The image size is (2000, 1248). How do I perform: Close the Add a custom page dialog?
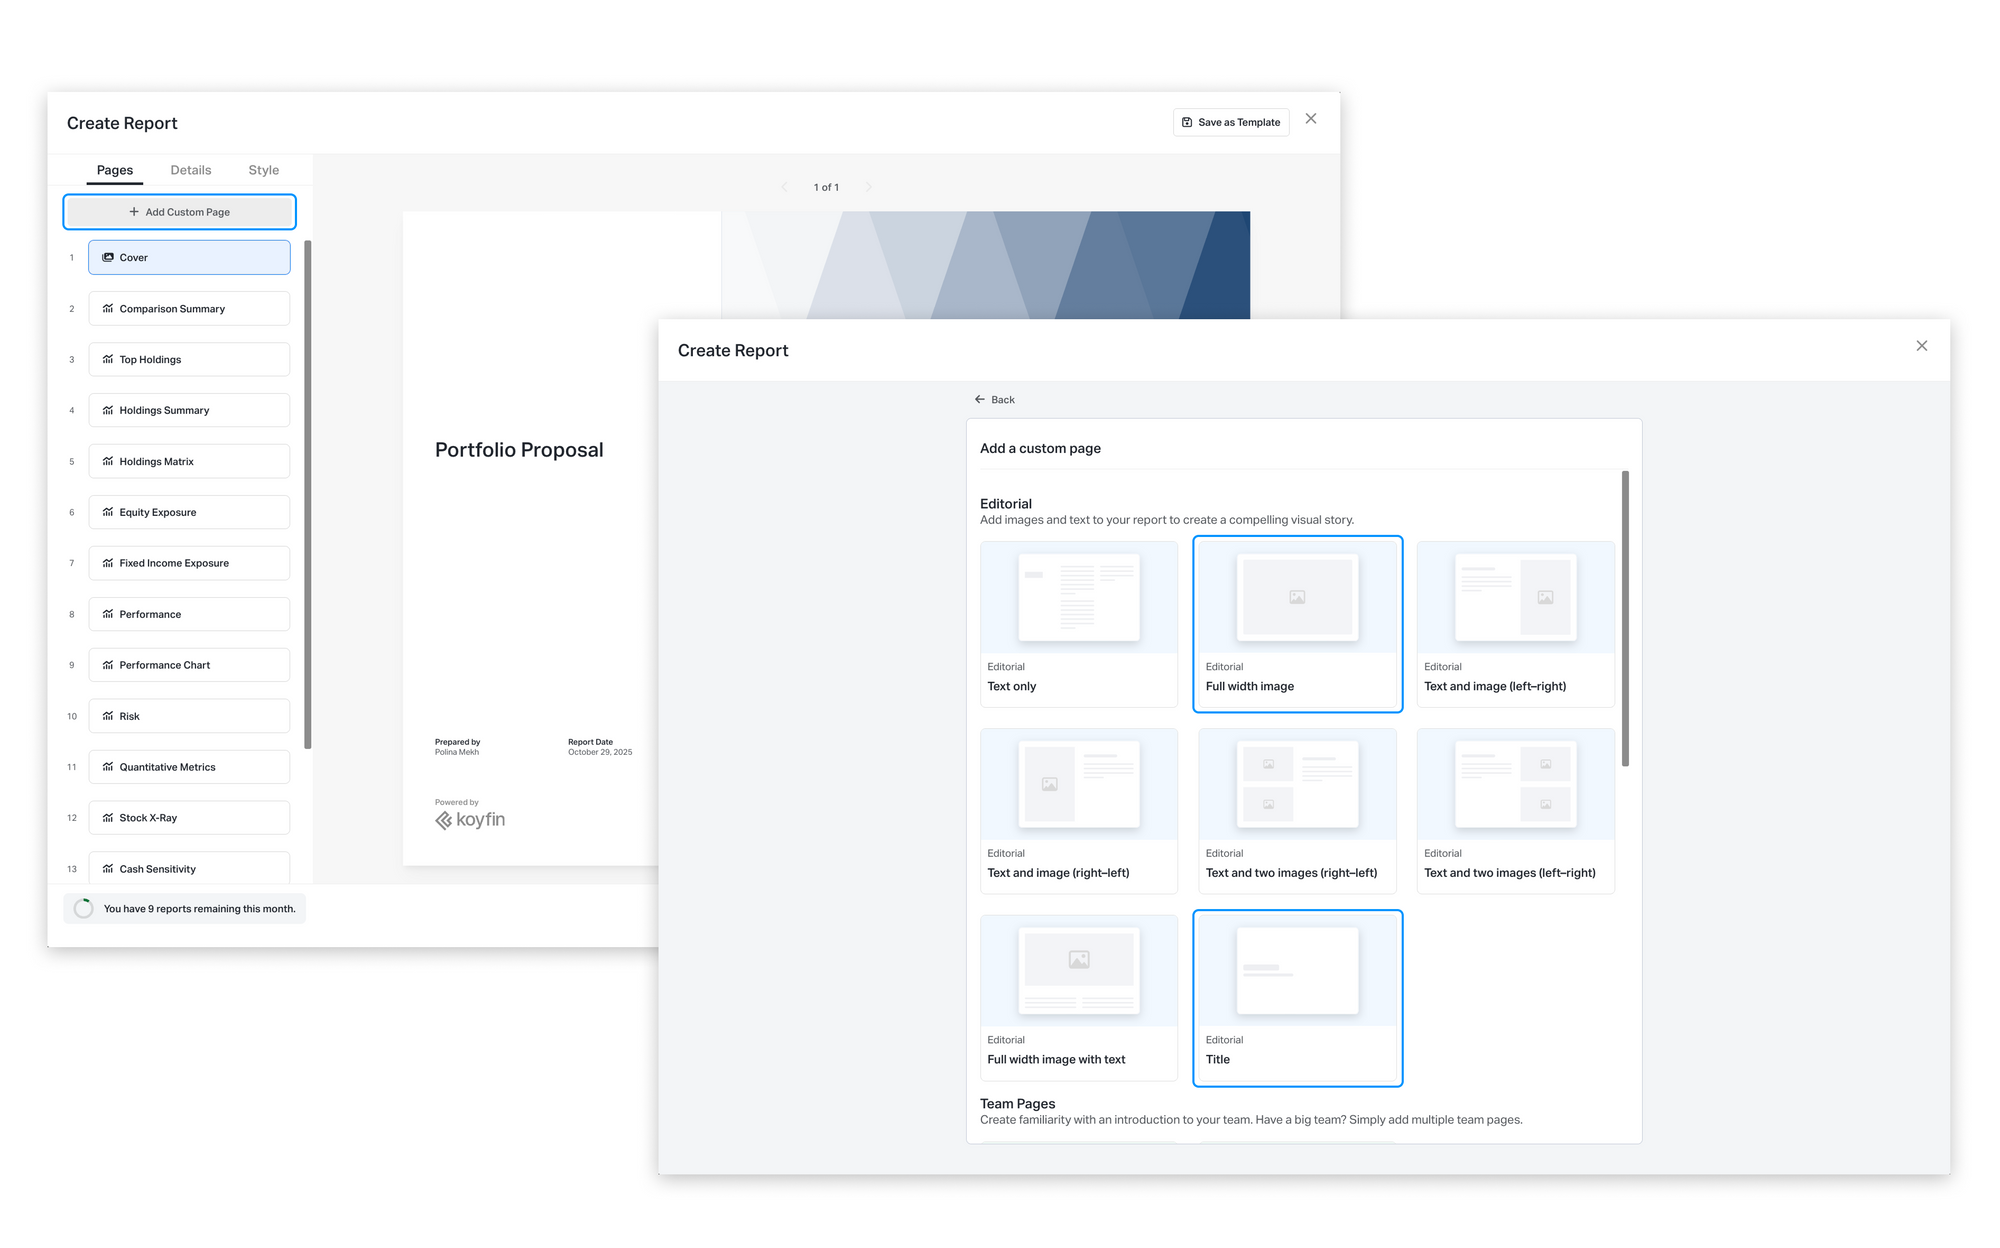coord(1921,346)
